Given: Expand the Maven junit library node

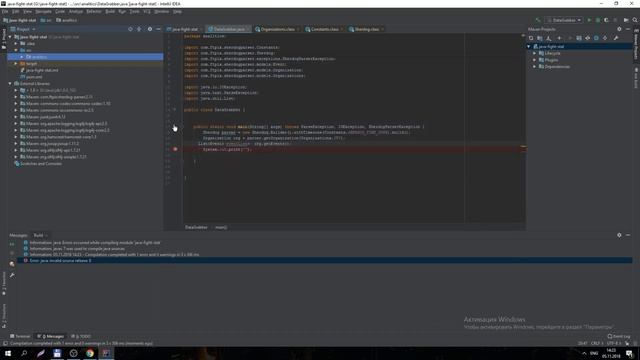Looking at the screenshot, I should point(16,117).
